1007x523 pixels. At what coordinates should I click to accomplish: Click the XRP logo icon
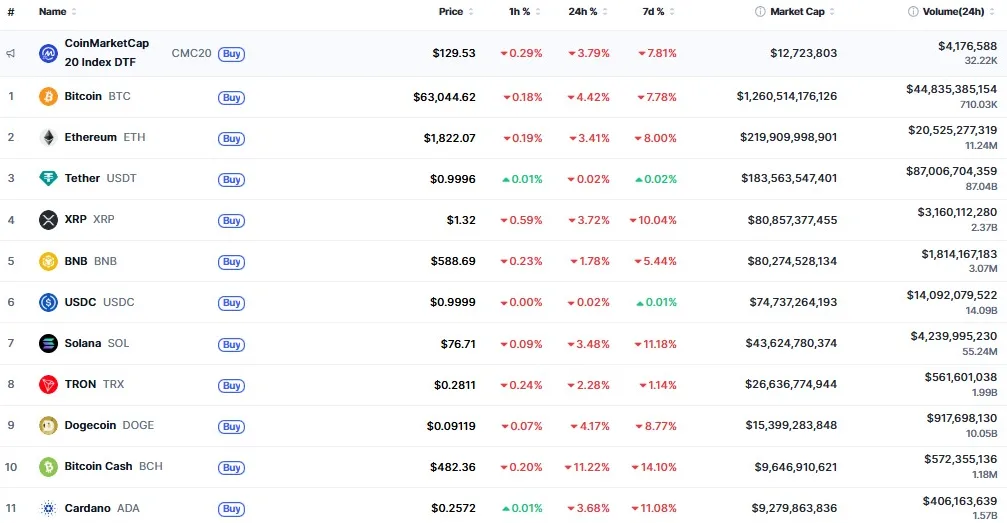coord(48,220)
